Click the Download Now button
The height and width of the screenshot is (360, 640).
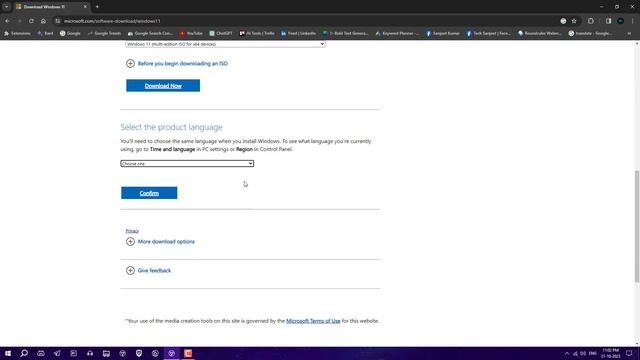(x=163, y=86)
